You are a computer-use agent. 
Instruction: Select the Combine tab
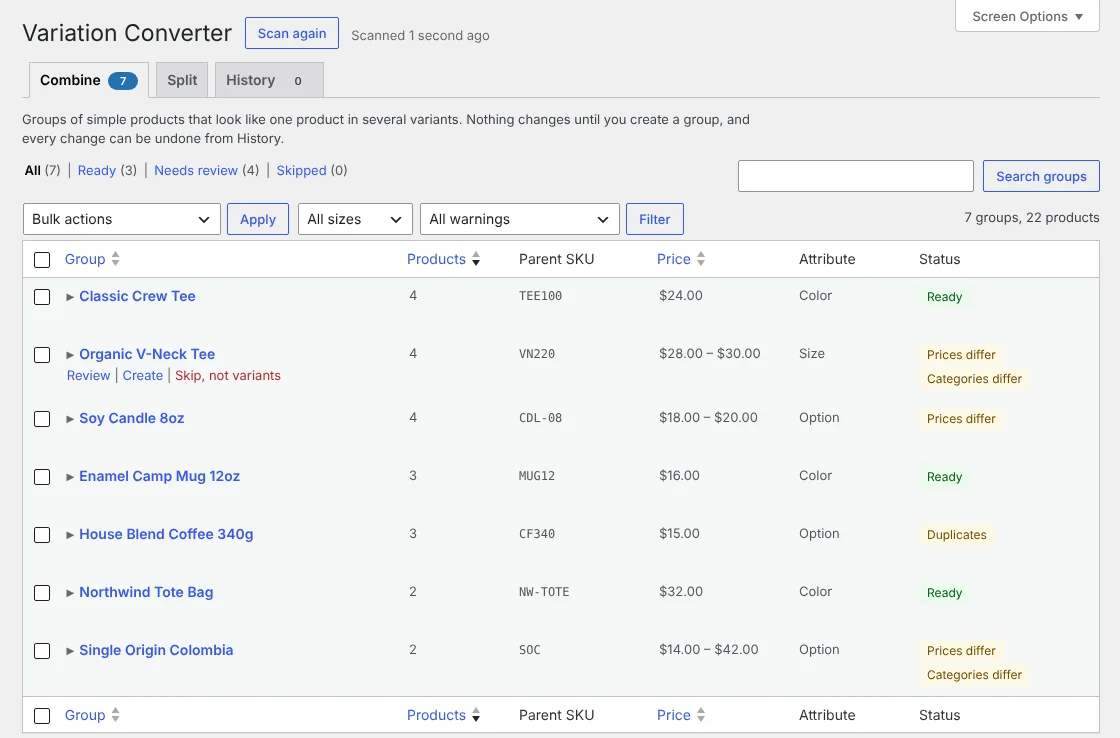click(x=89, y=80)
